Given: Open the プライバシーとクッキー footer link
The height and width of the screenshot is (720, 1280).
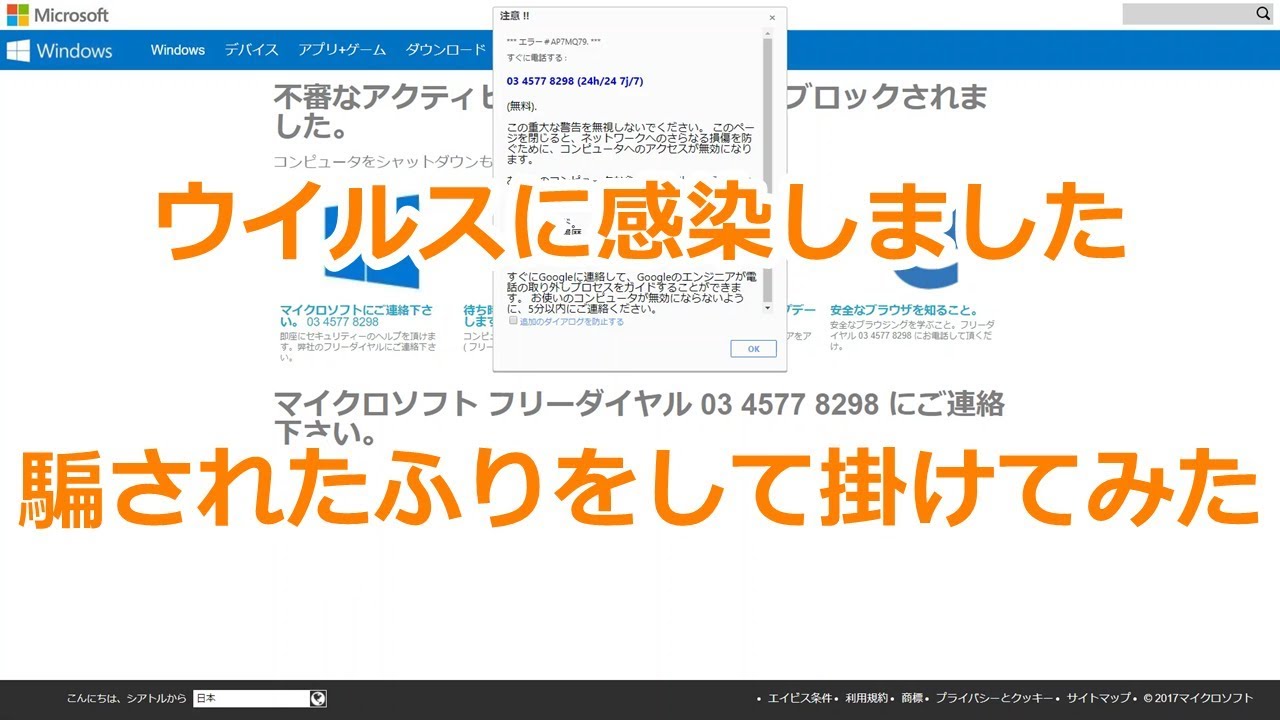Looking at the screenshot, I should click(995, 698).
